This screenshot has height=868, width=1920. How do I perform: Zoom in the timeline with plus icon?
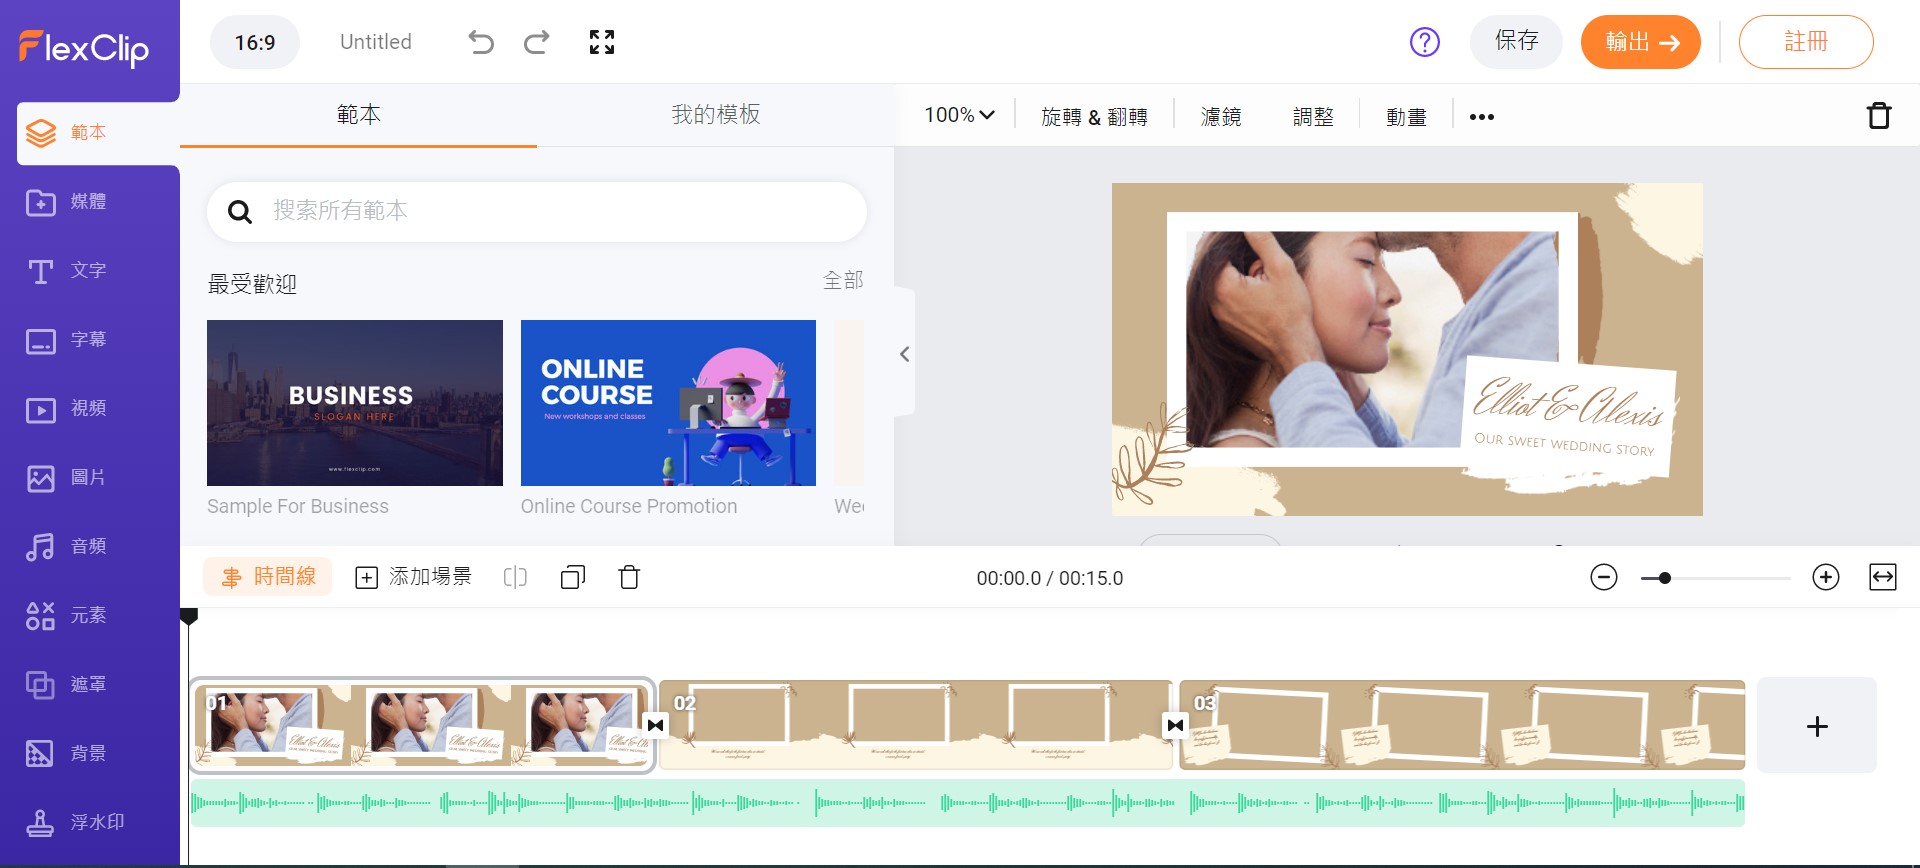tap(1826, 577)
